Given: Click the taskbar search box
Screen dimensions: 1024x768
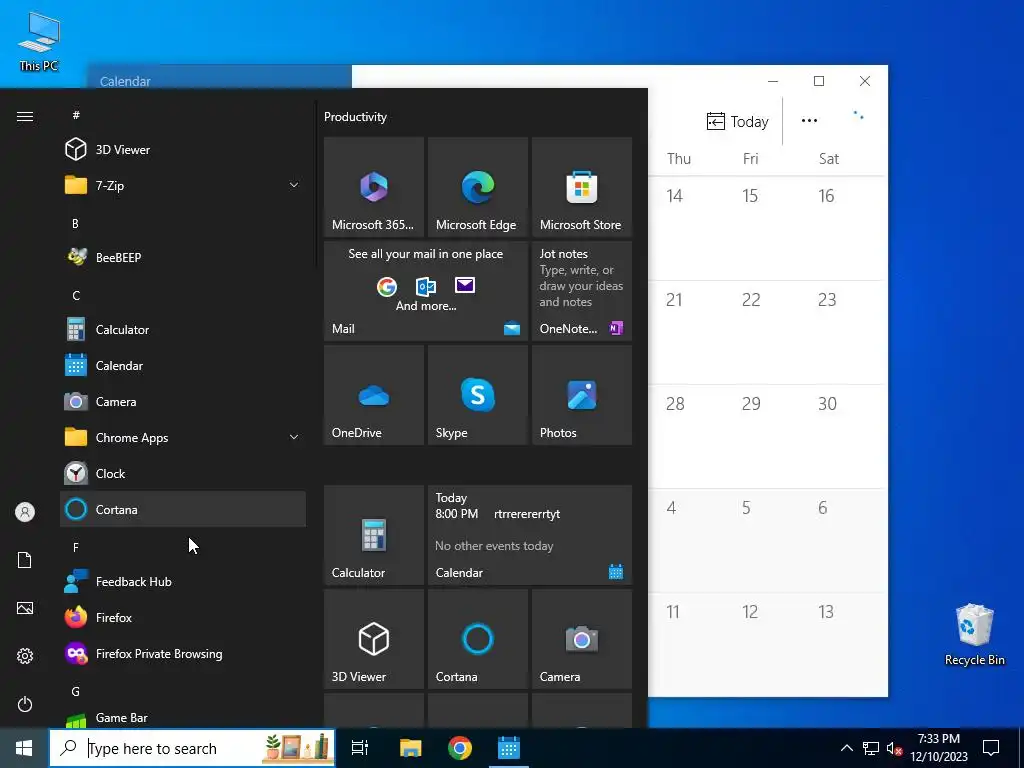Looking at the screenshot, I should click(x=192, y=748).
